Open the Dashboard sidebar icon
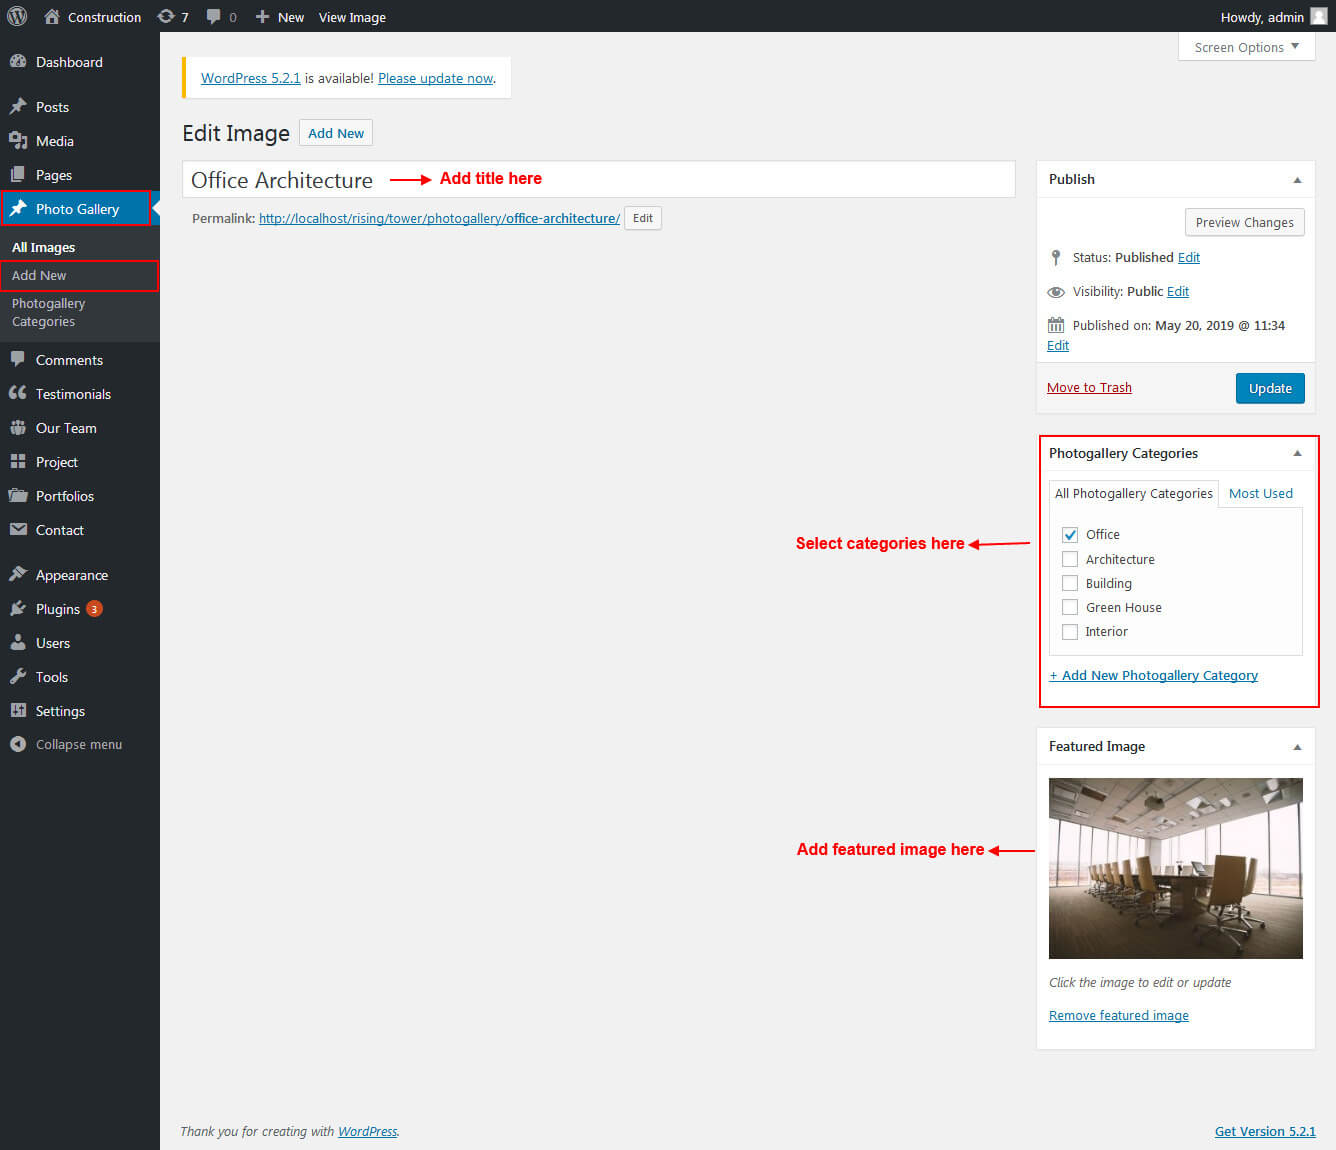Image resolution: width=1336 pixels, height=1150 pixels. coord(18,62)
